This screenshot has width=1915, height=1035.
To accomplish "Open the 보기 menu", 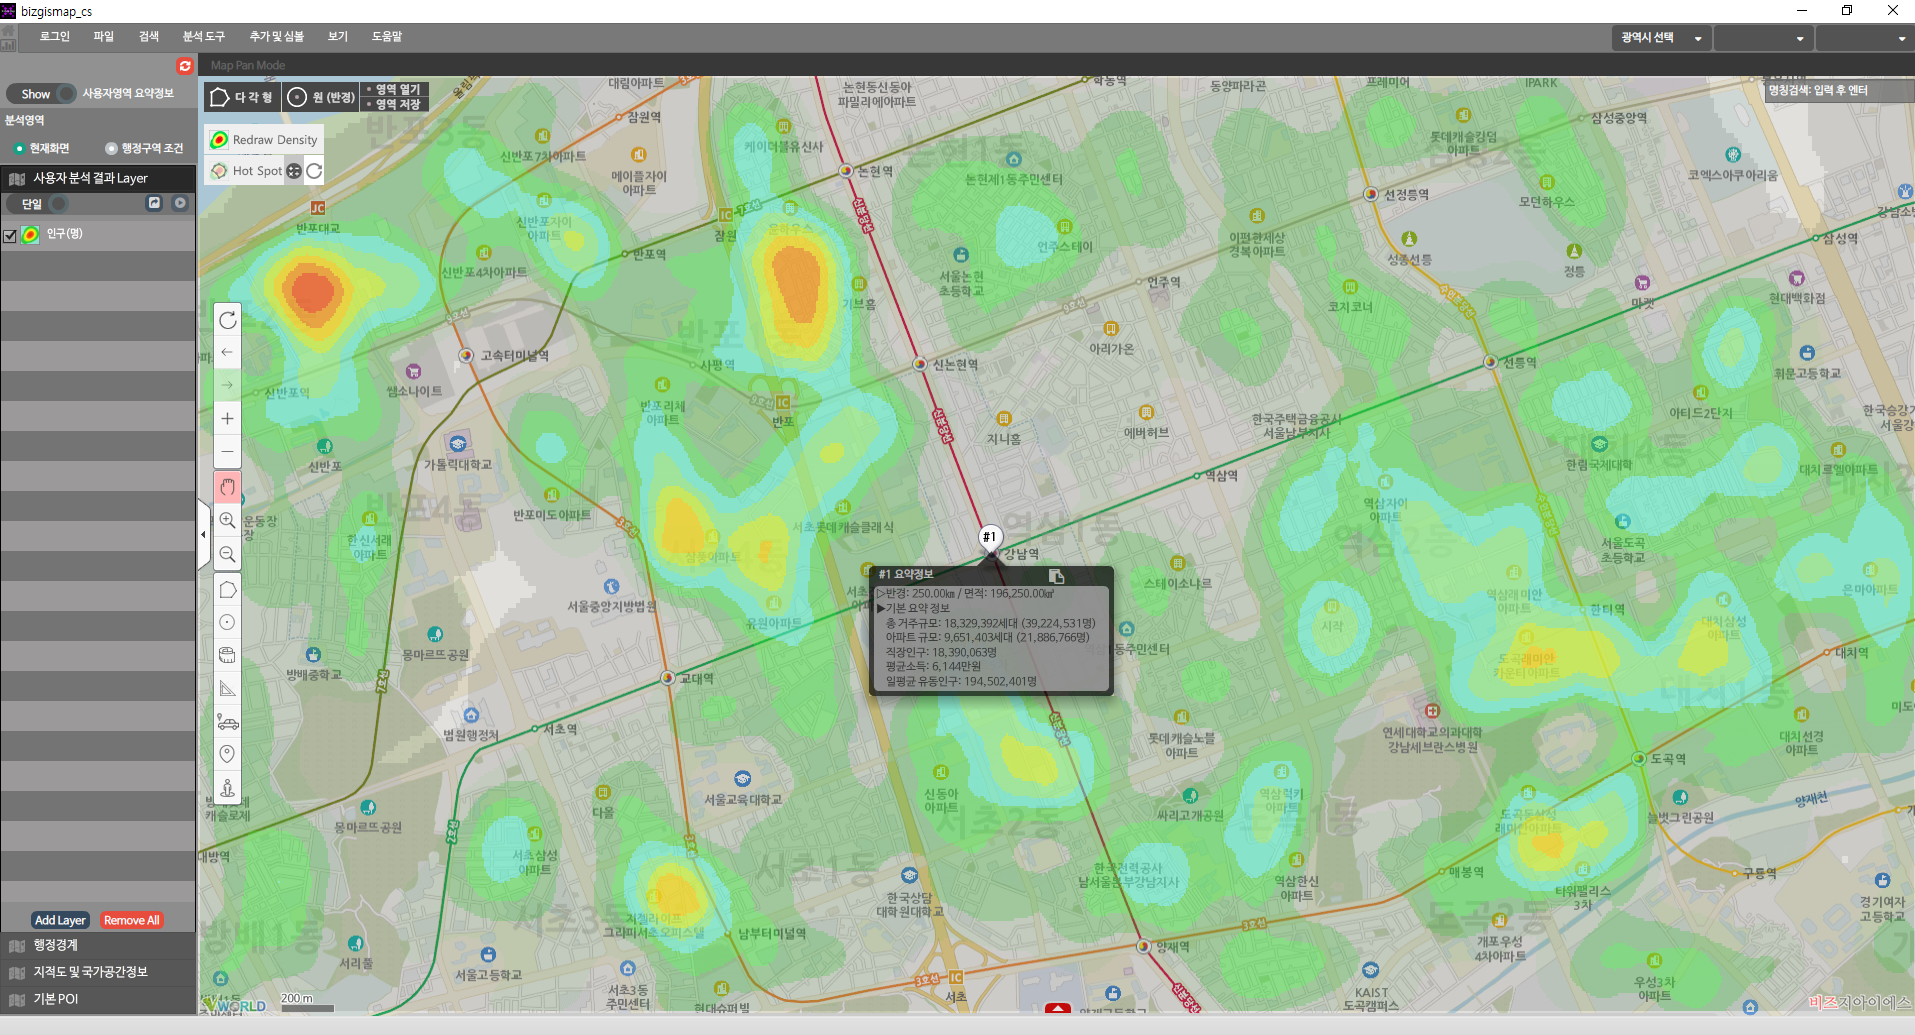I will 338,37.
